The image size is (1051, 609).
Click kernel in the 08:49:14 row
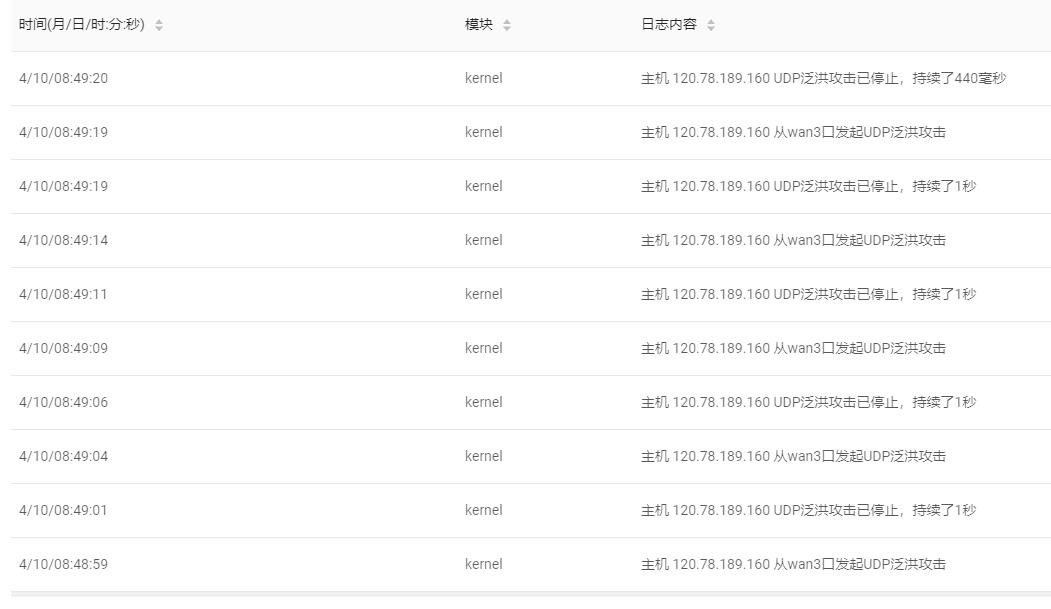point(483,241)
